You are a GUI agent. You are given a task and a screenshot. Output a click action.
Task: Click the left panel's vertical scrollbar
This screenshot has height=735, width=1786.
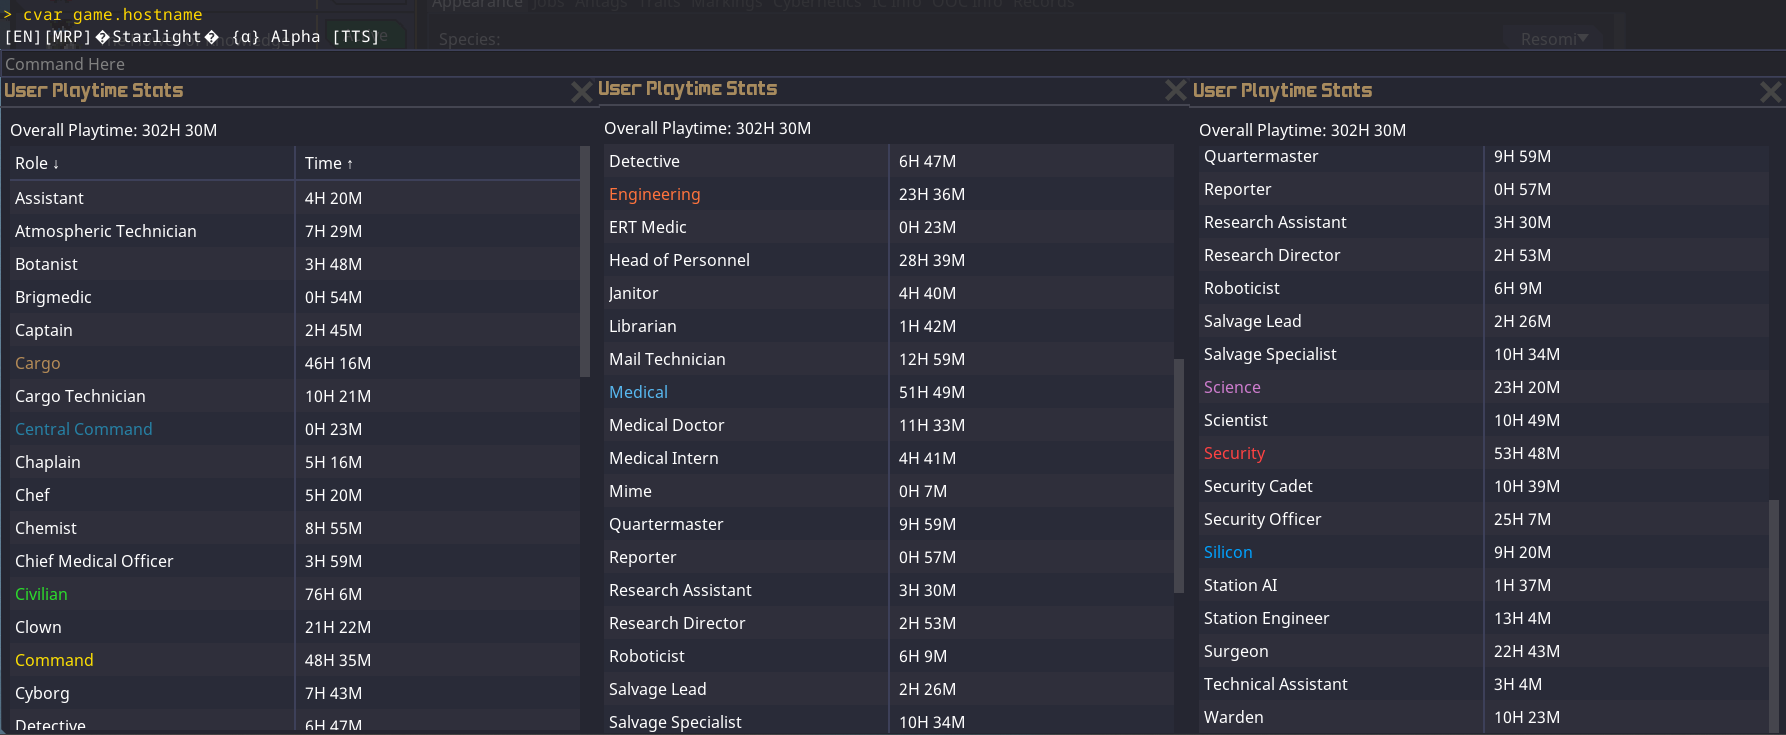585,262
